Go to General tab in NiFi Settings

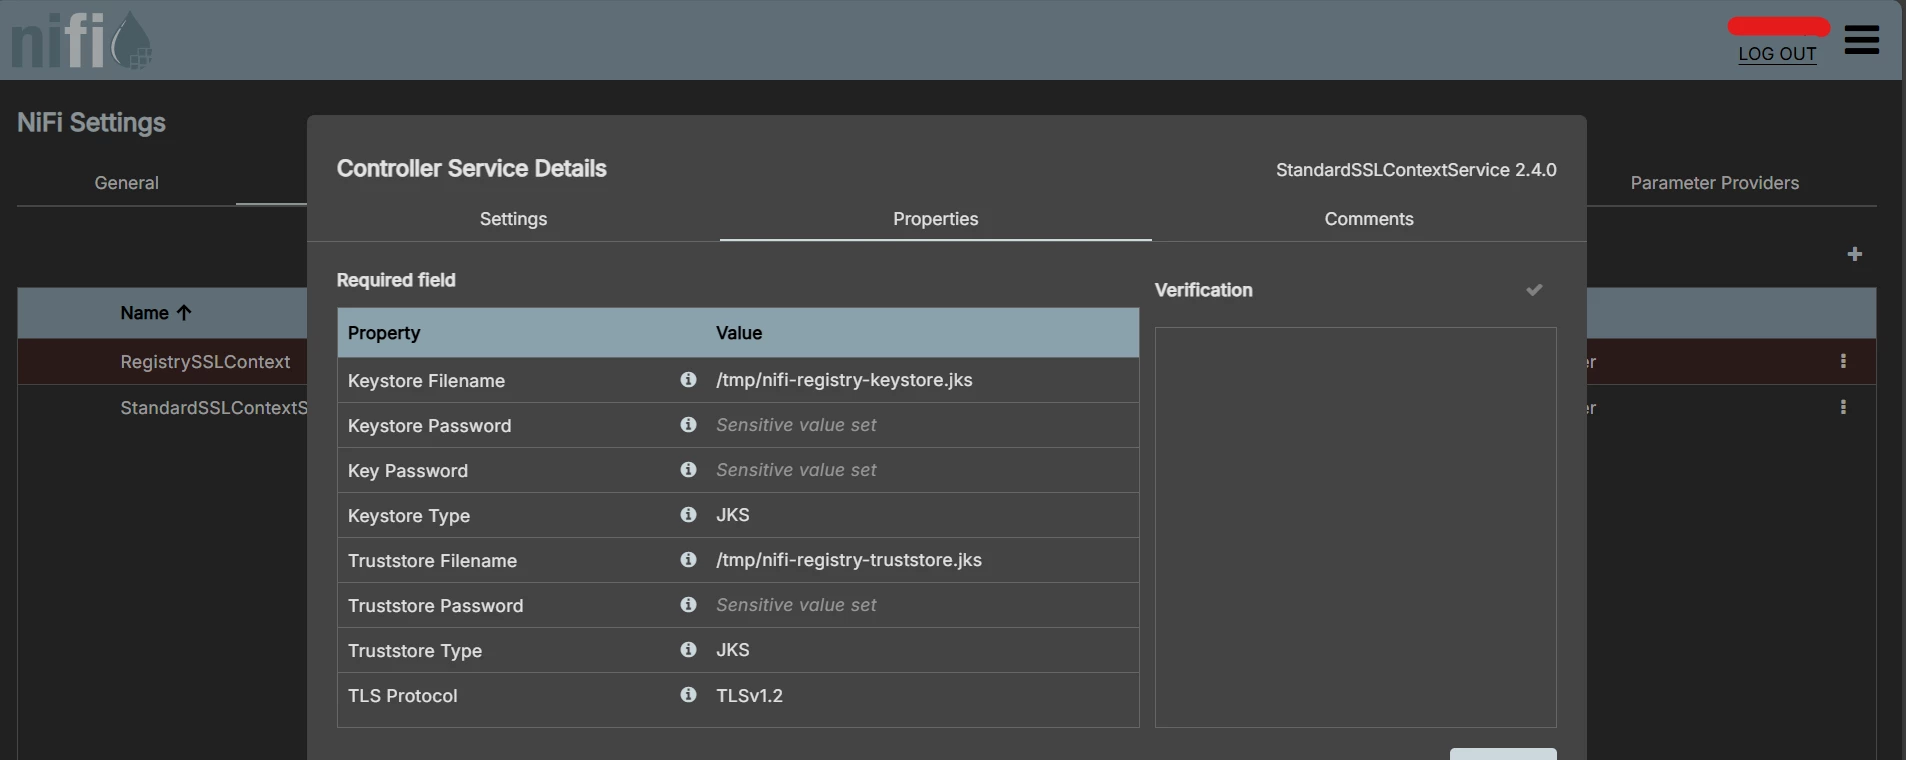[126, 183]
